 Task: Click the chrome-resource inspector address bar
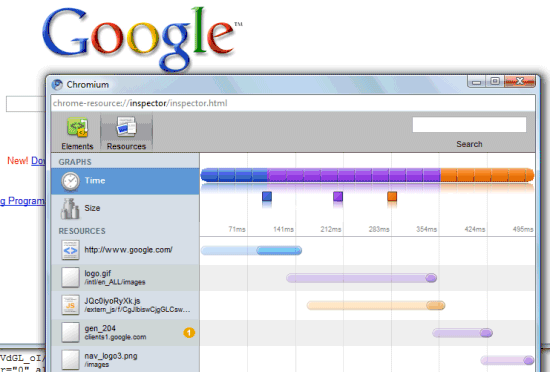(x=293, y=103)
